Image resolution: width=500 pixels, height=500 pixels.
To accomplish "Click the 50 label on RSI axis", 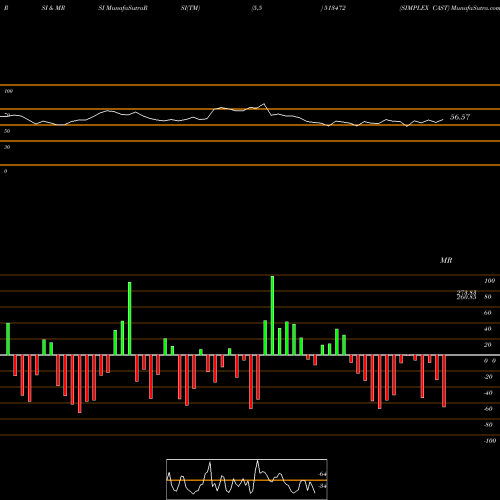I will click(x=7, y=131).
